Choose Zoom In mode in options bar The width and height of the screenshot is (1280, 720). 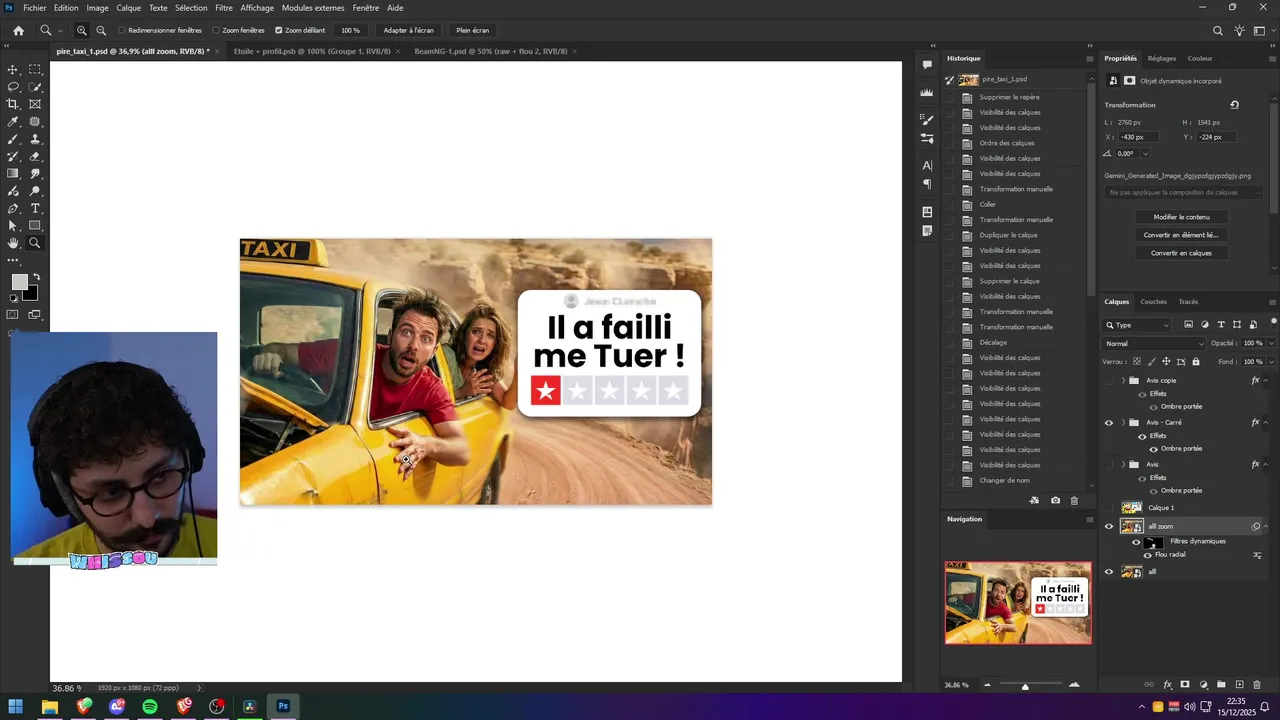pos(82,31)
